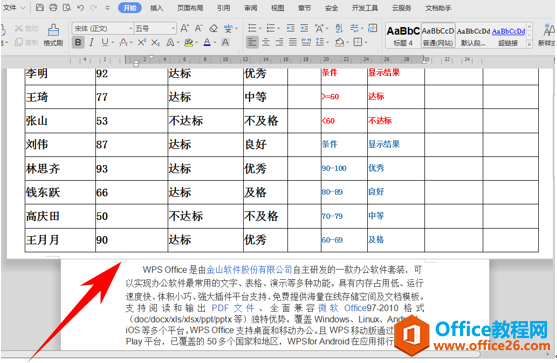Viewport: 557px width, 363px height.
Task: Click the Redo arrow icon
Action: pos(93,7)
